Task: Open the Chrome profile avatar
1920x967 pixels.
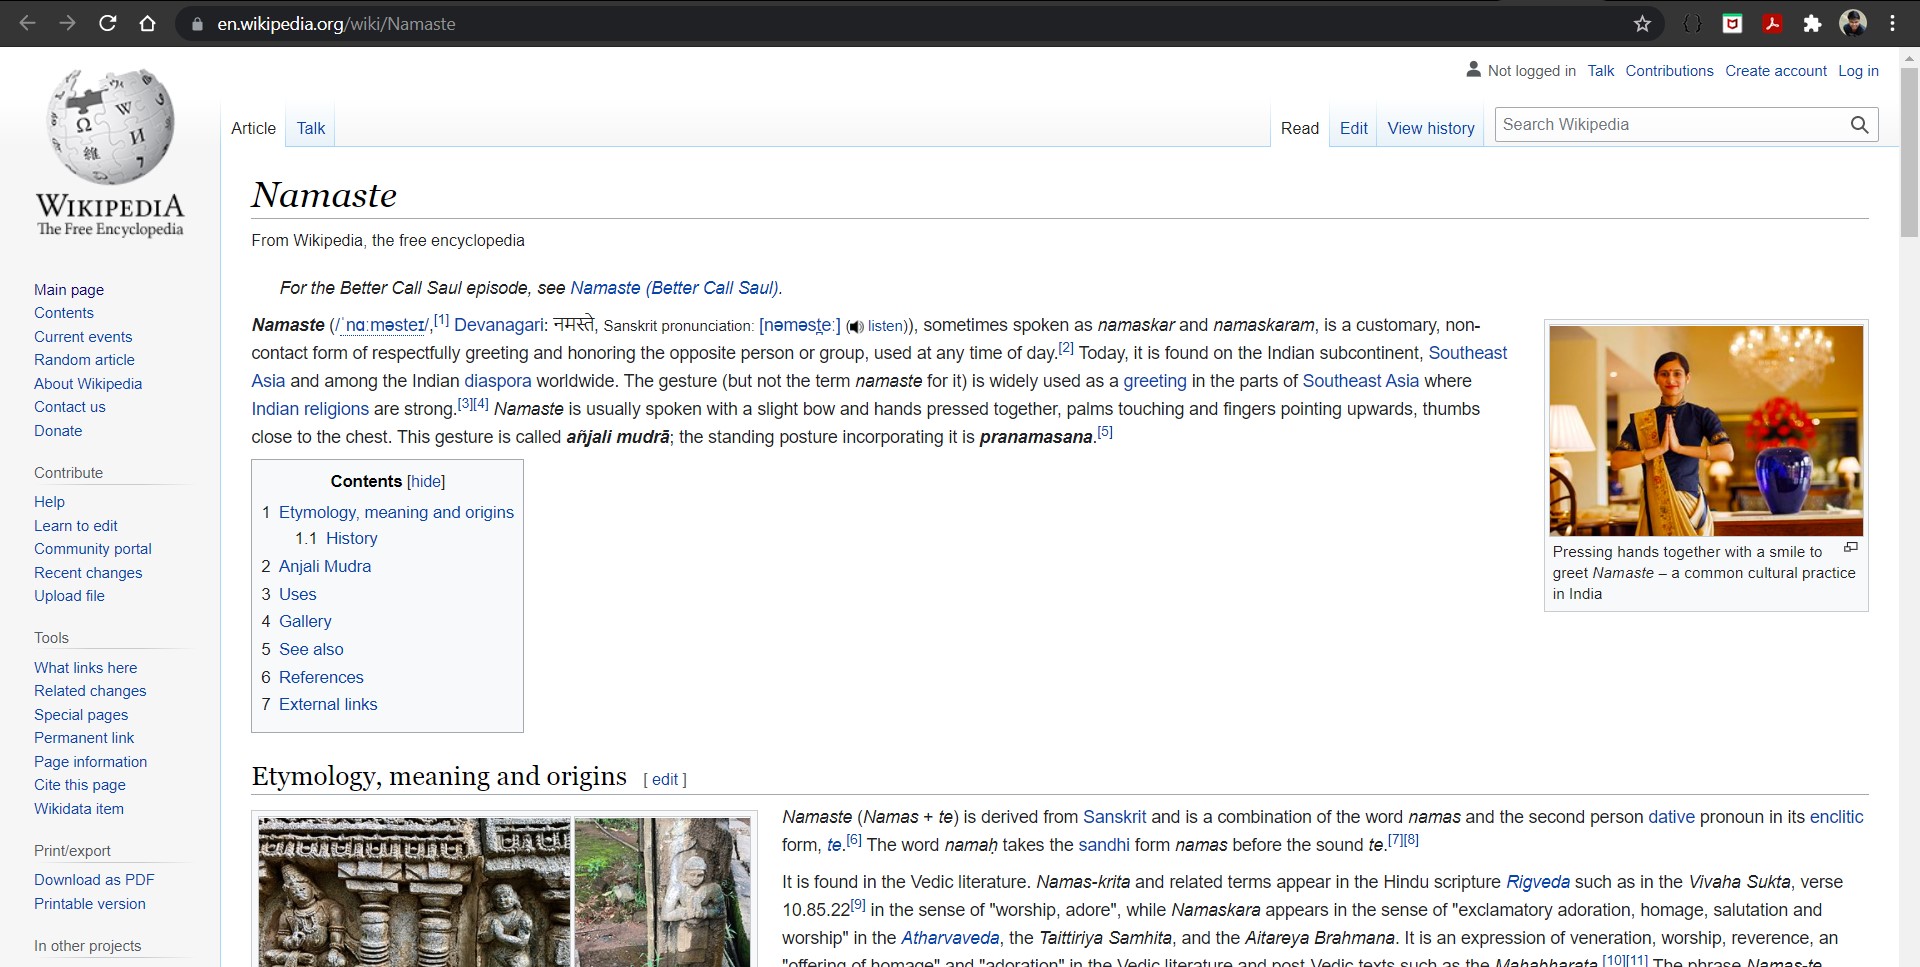Action: [x=1853, y=23]
